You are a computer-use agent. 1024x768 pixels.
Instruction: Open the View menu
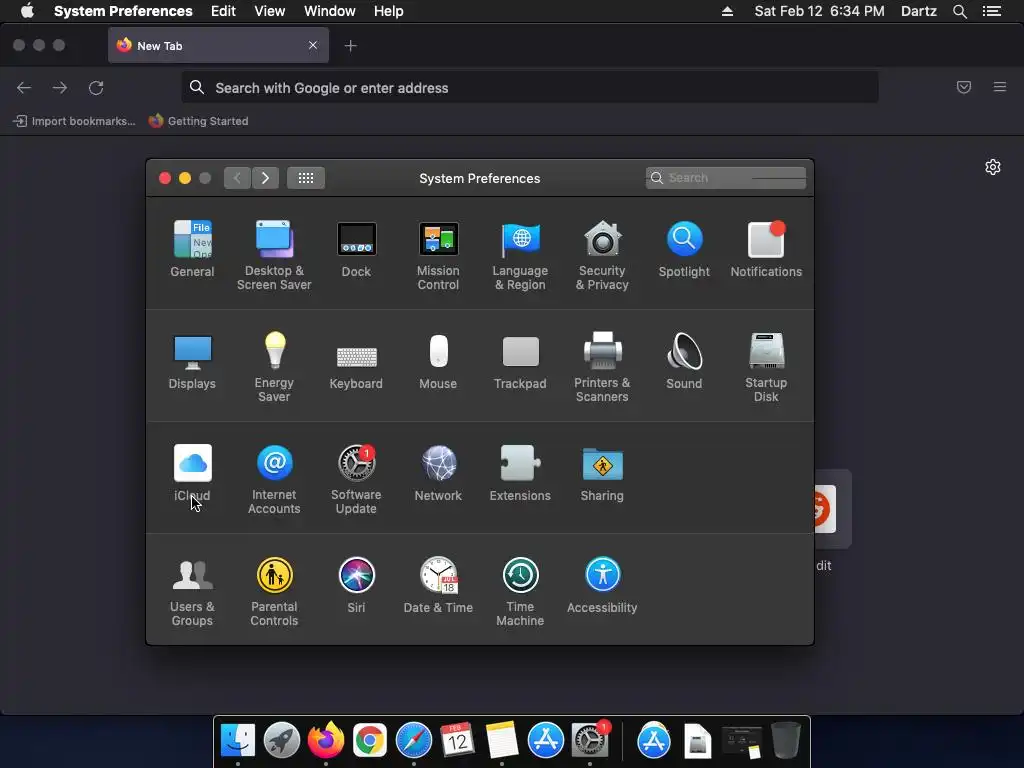pos(270,11)
